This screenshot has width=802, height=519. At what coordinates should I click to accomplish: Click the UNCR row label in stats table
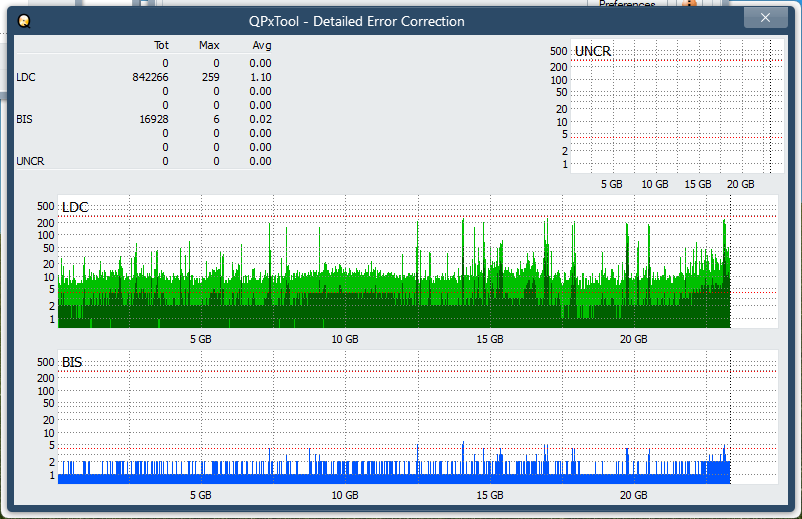(30, 161)
